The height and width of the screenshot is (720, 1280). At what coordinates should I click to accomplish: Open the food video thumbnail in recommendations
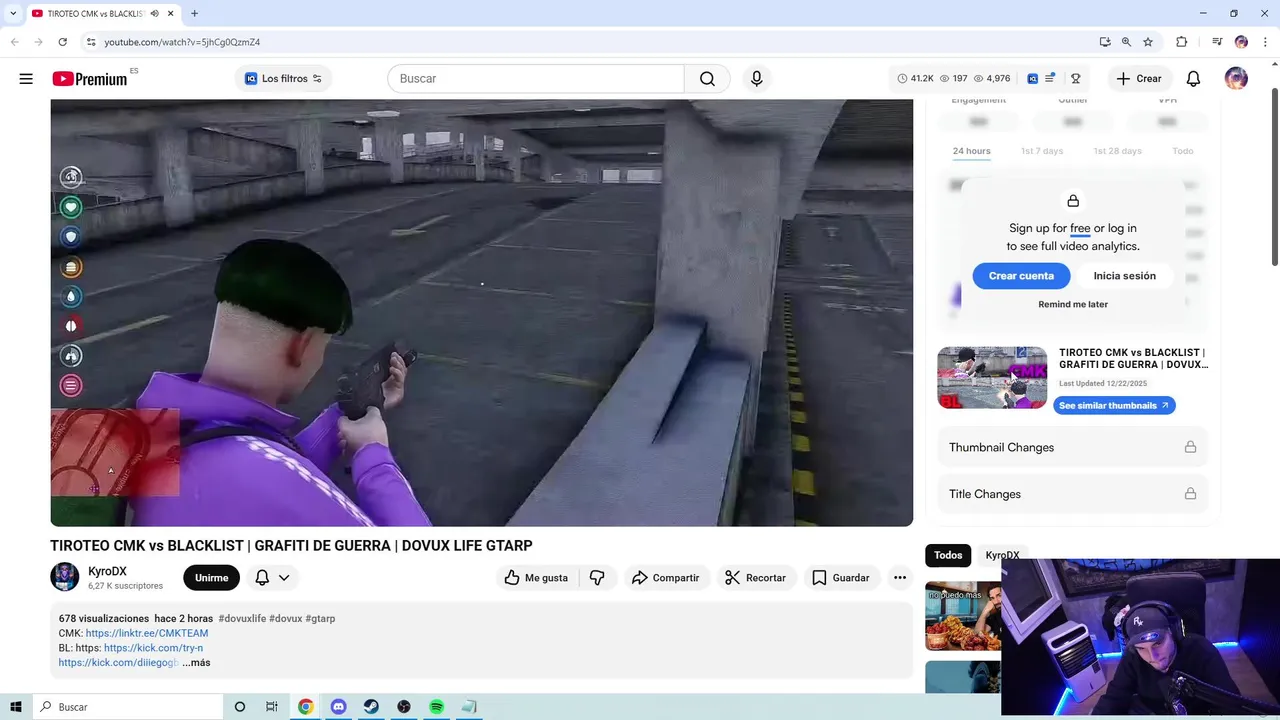963,616
